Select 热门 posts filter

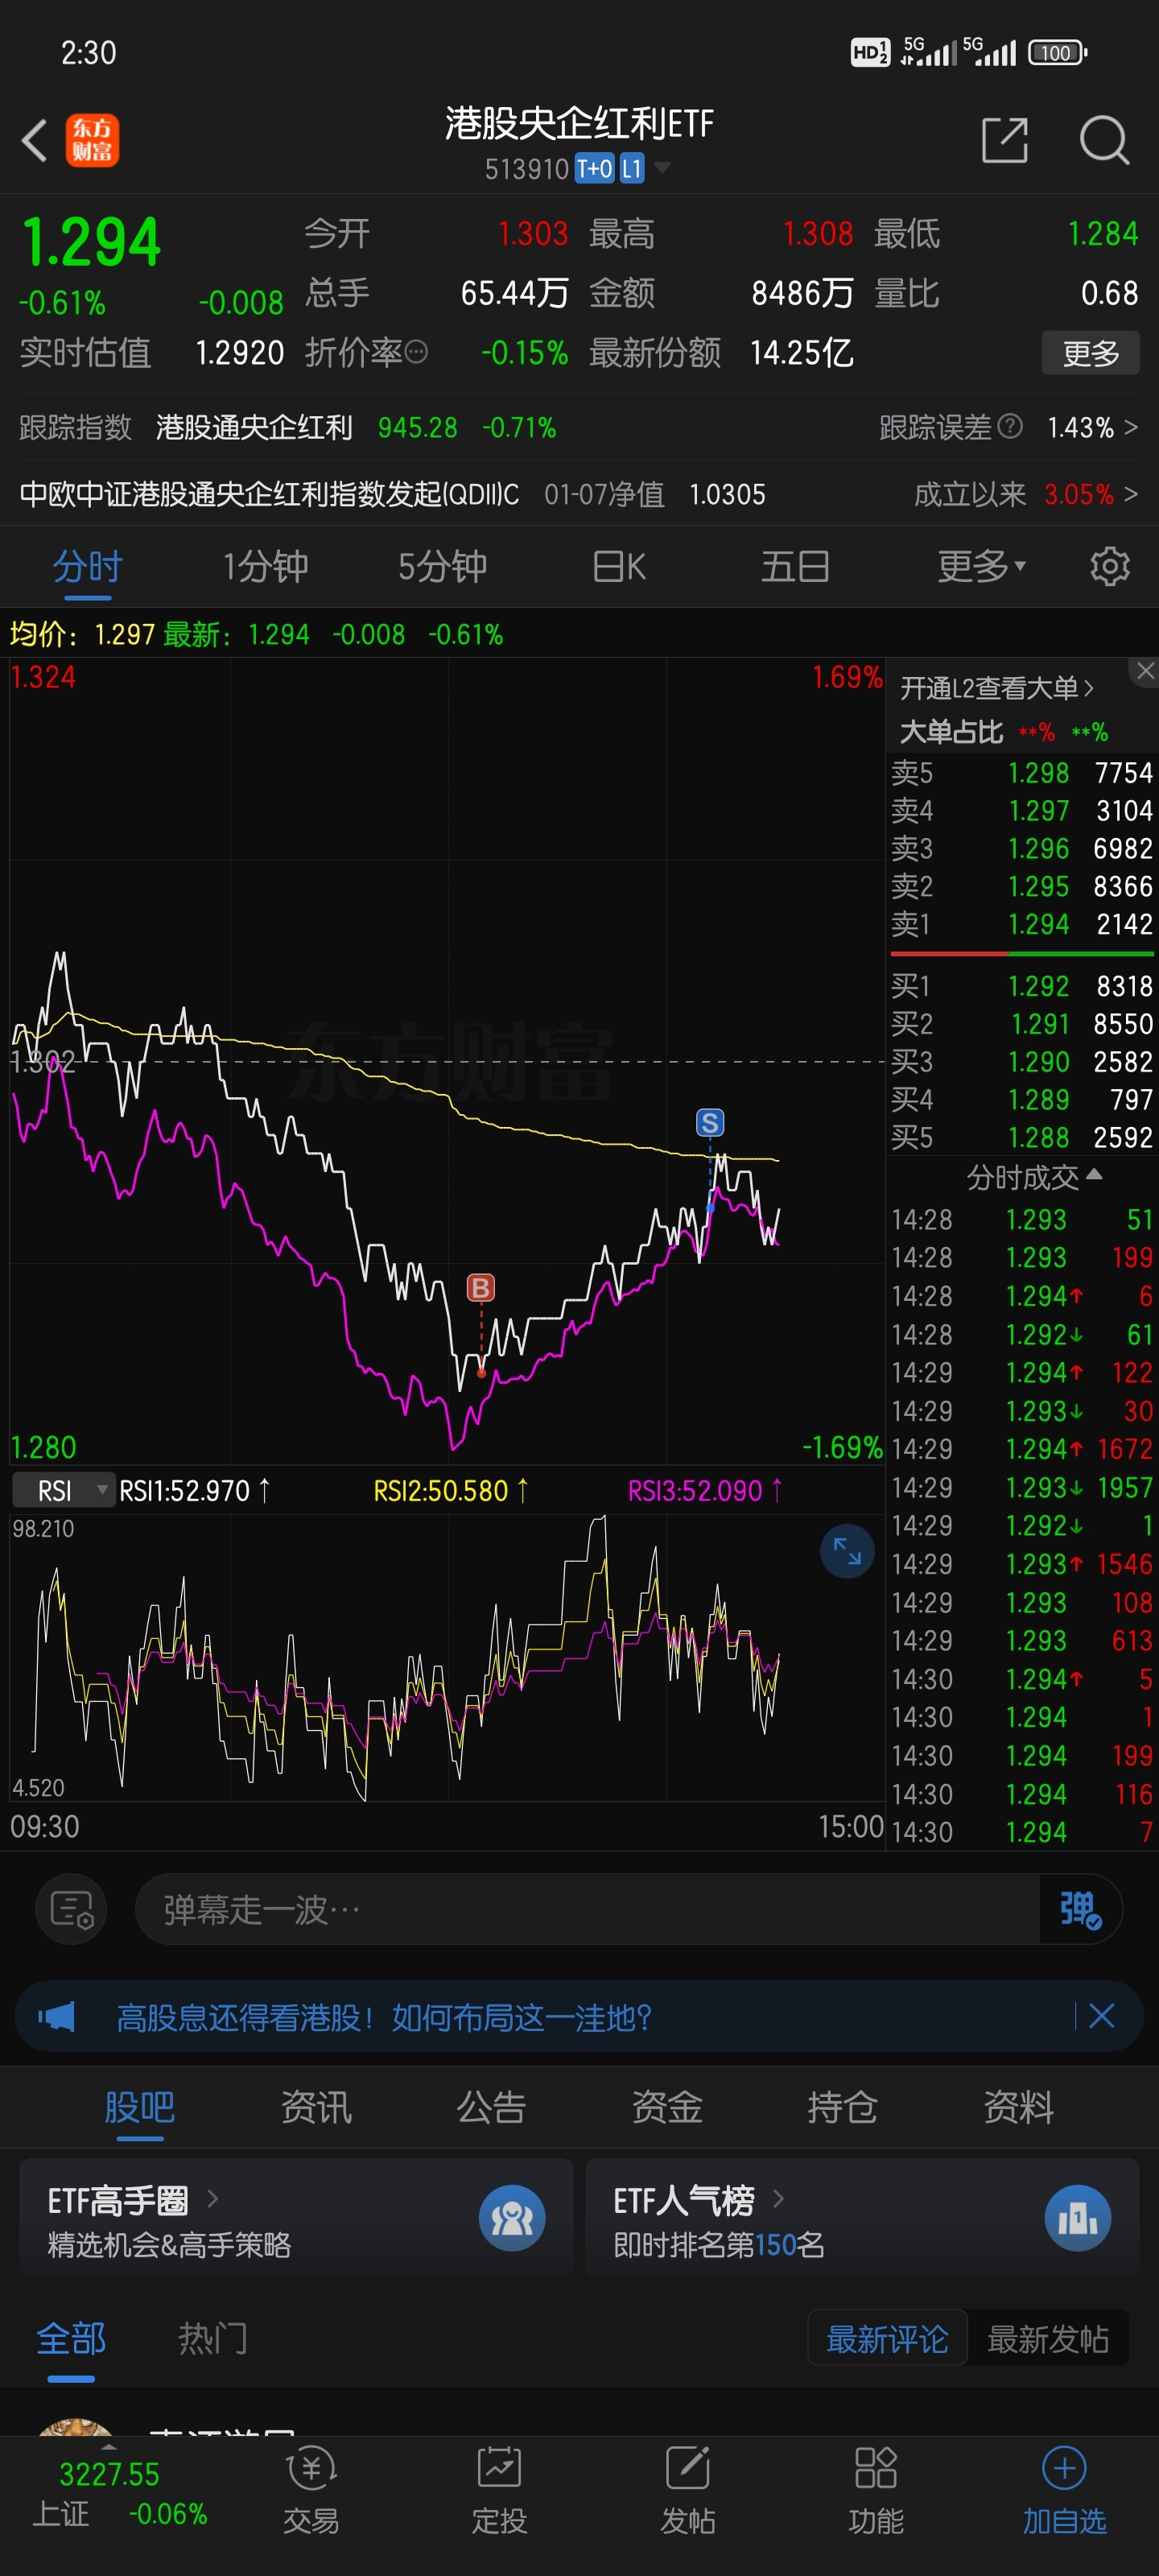point(212,2338)
